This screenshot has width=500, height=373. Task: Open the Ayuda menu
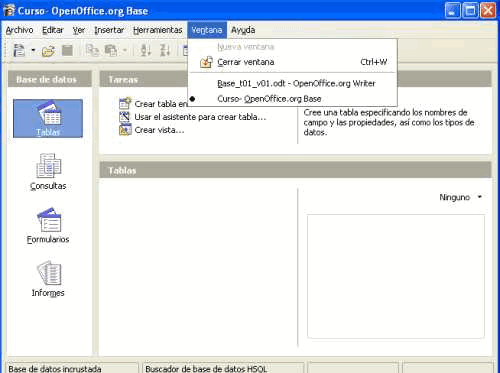point(243,30)
